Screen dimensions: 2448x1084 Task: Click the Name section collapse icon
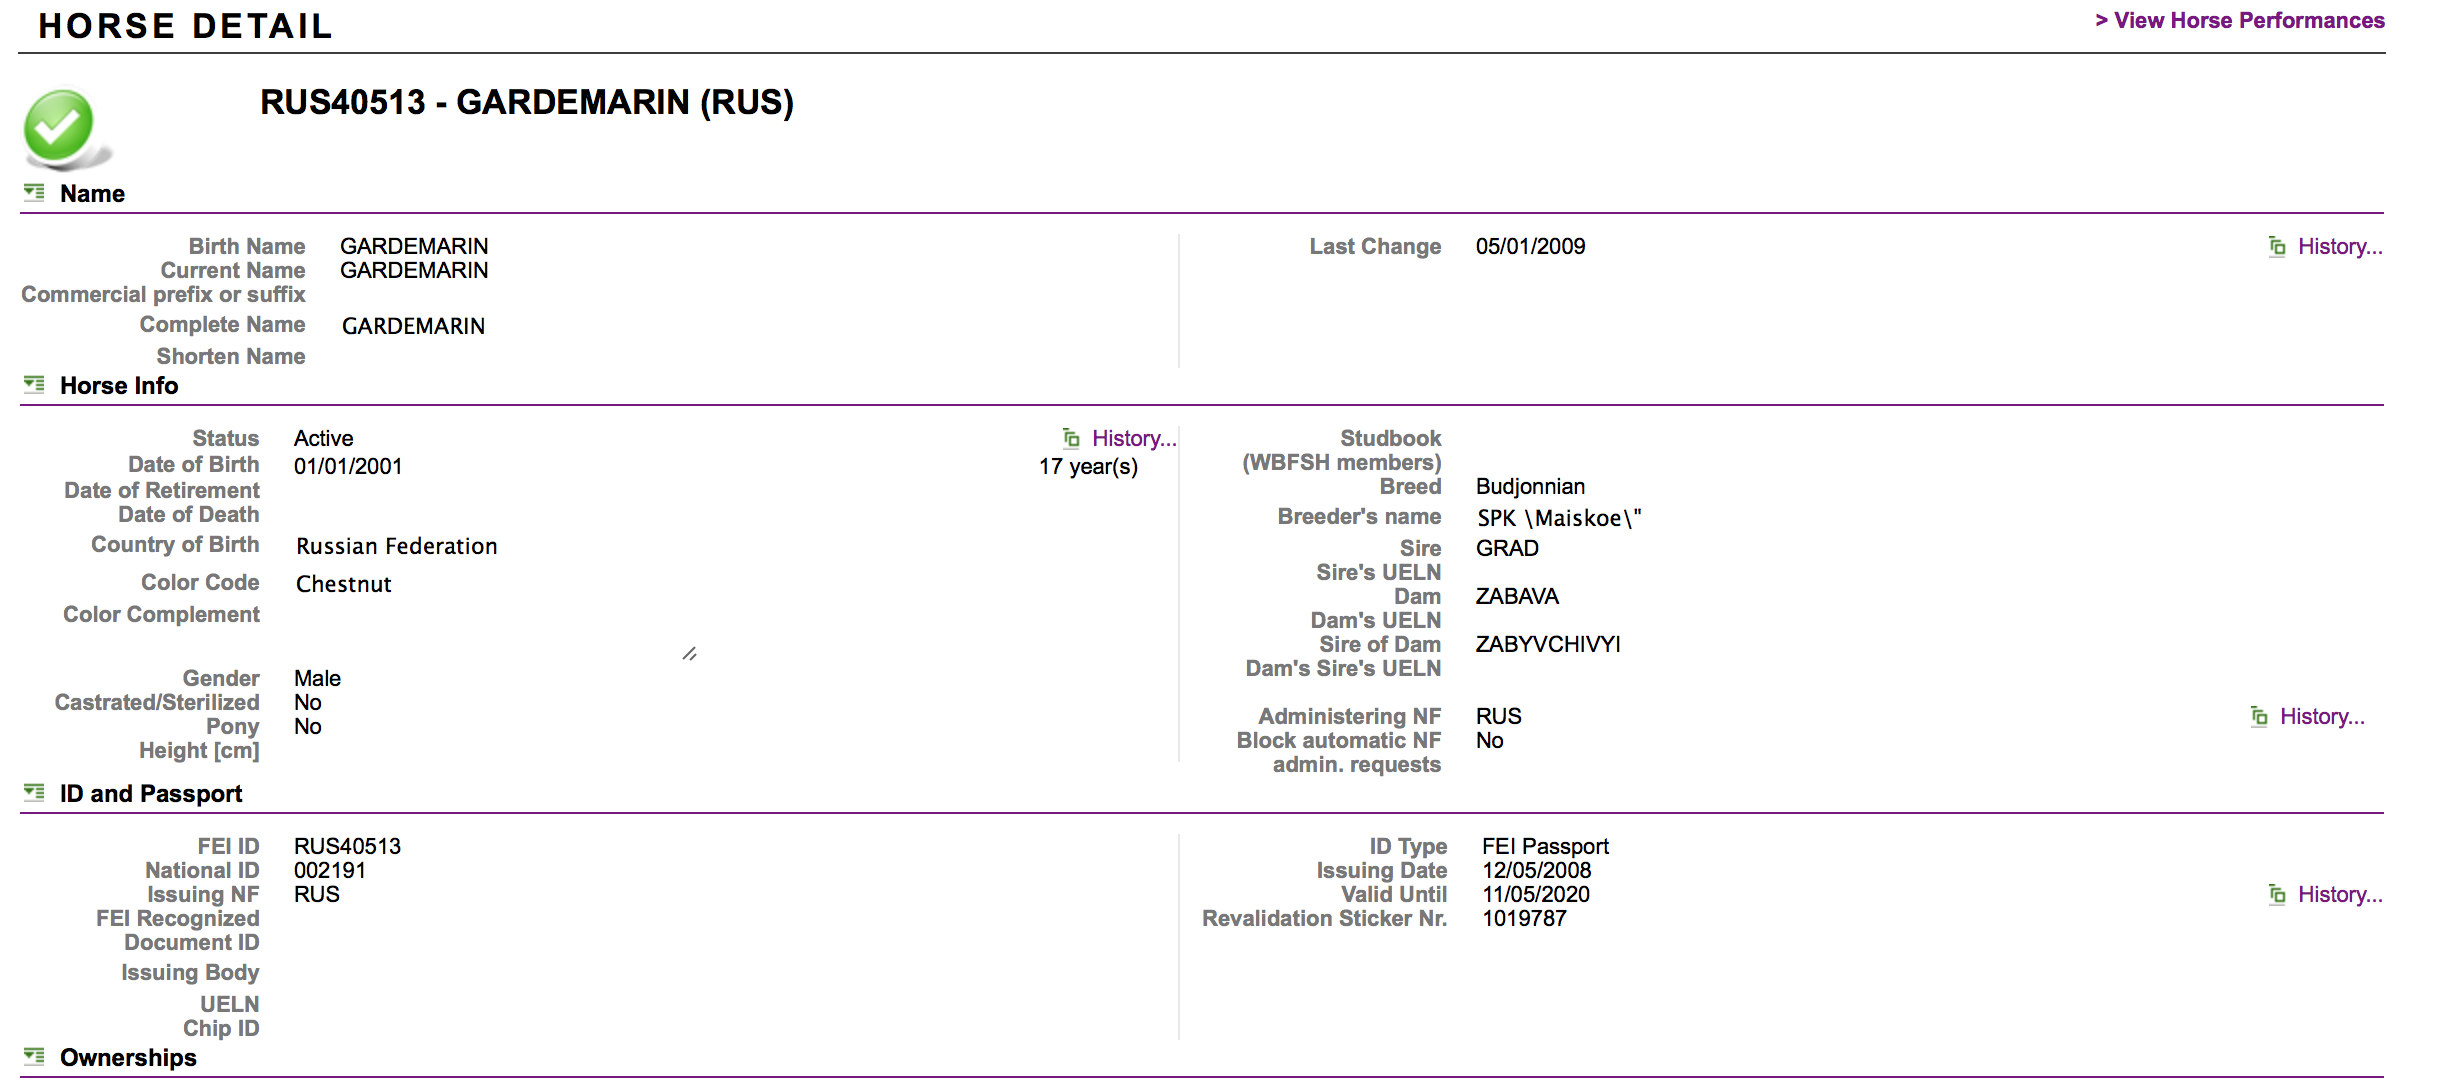coord(35,193)
